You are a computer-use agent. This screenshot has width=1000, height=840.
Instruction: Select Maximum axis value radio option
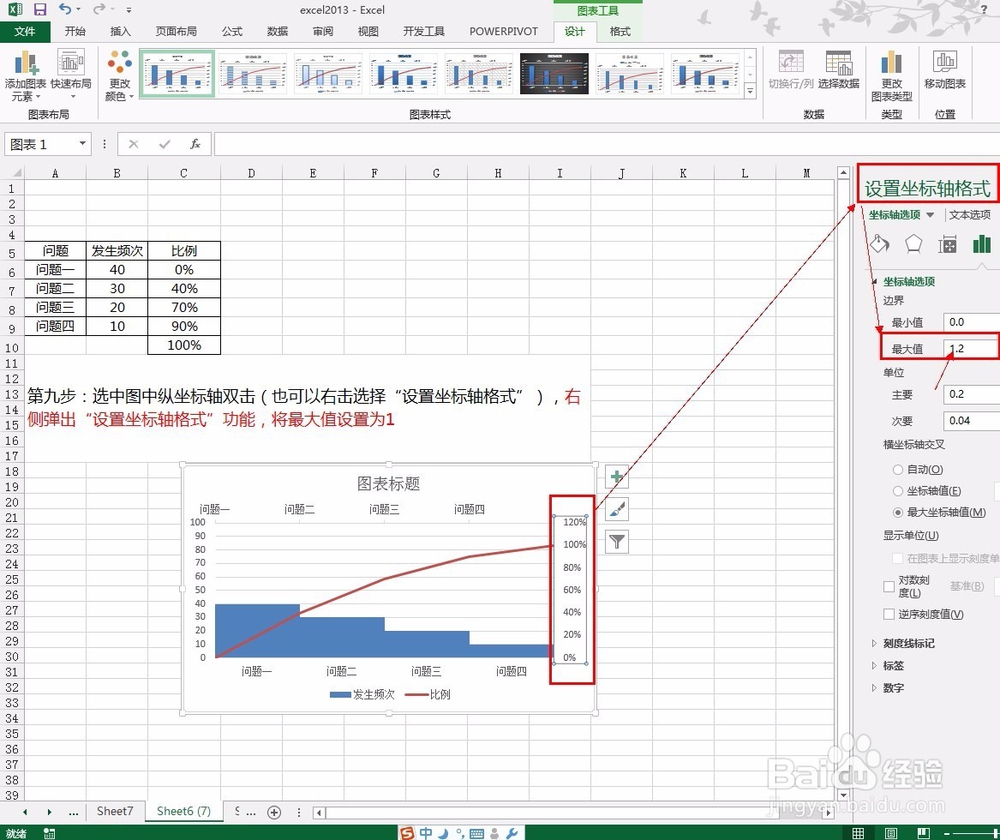(898, 512)
